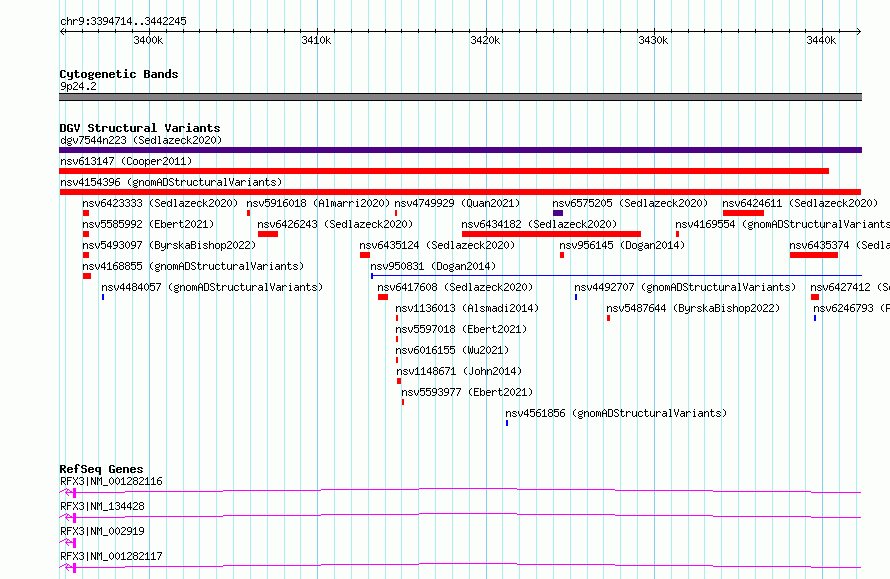This screenshot has width=890, height=579.
Task: Select nsv1136013 (Alsmadi2014) label
Action: [x=467, y=308]
